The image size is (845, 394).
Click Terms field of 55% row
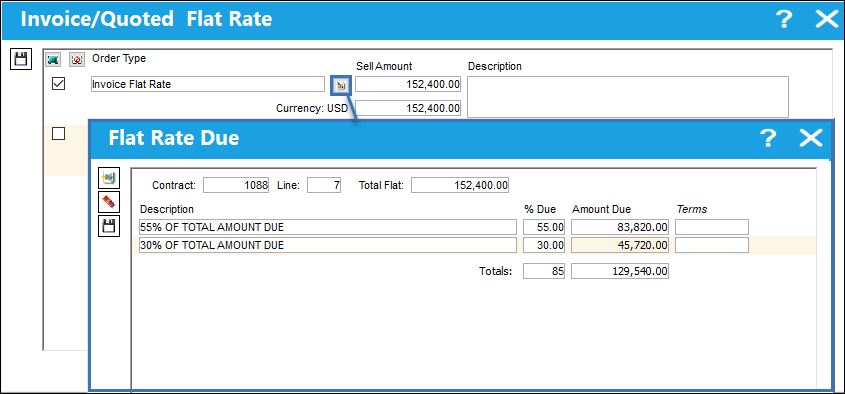tap(712, 227)
